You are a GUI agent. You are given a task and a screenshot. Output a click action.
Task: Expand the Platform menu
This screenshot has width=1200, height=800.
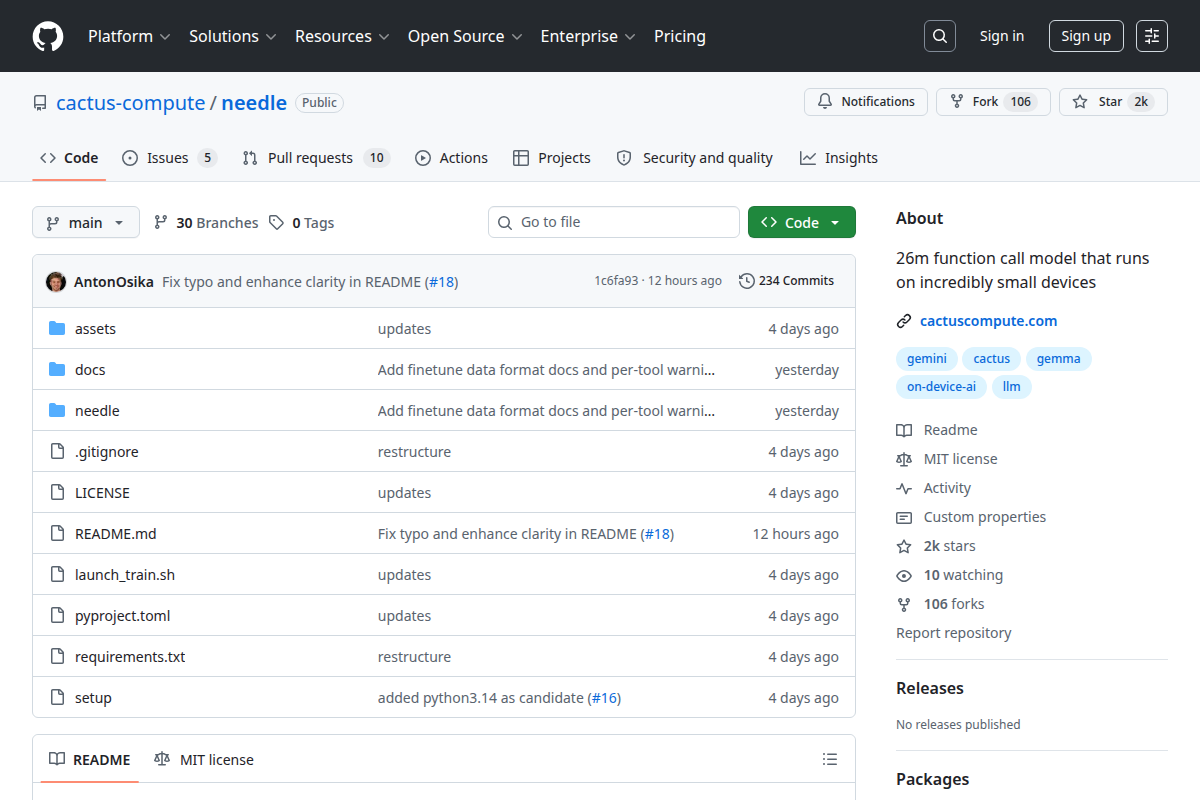pyautogui.click(x=129, y=36)
